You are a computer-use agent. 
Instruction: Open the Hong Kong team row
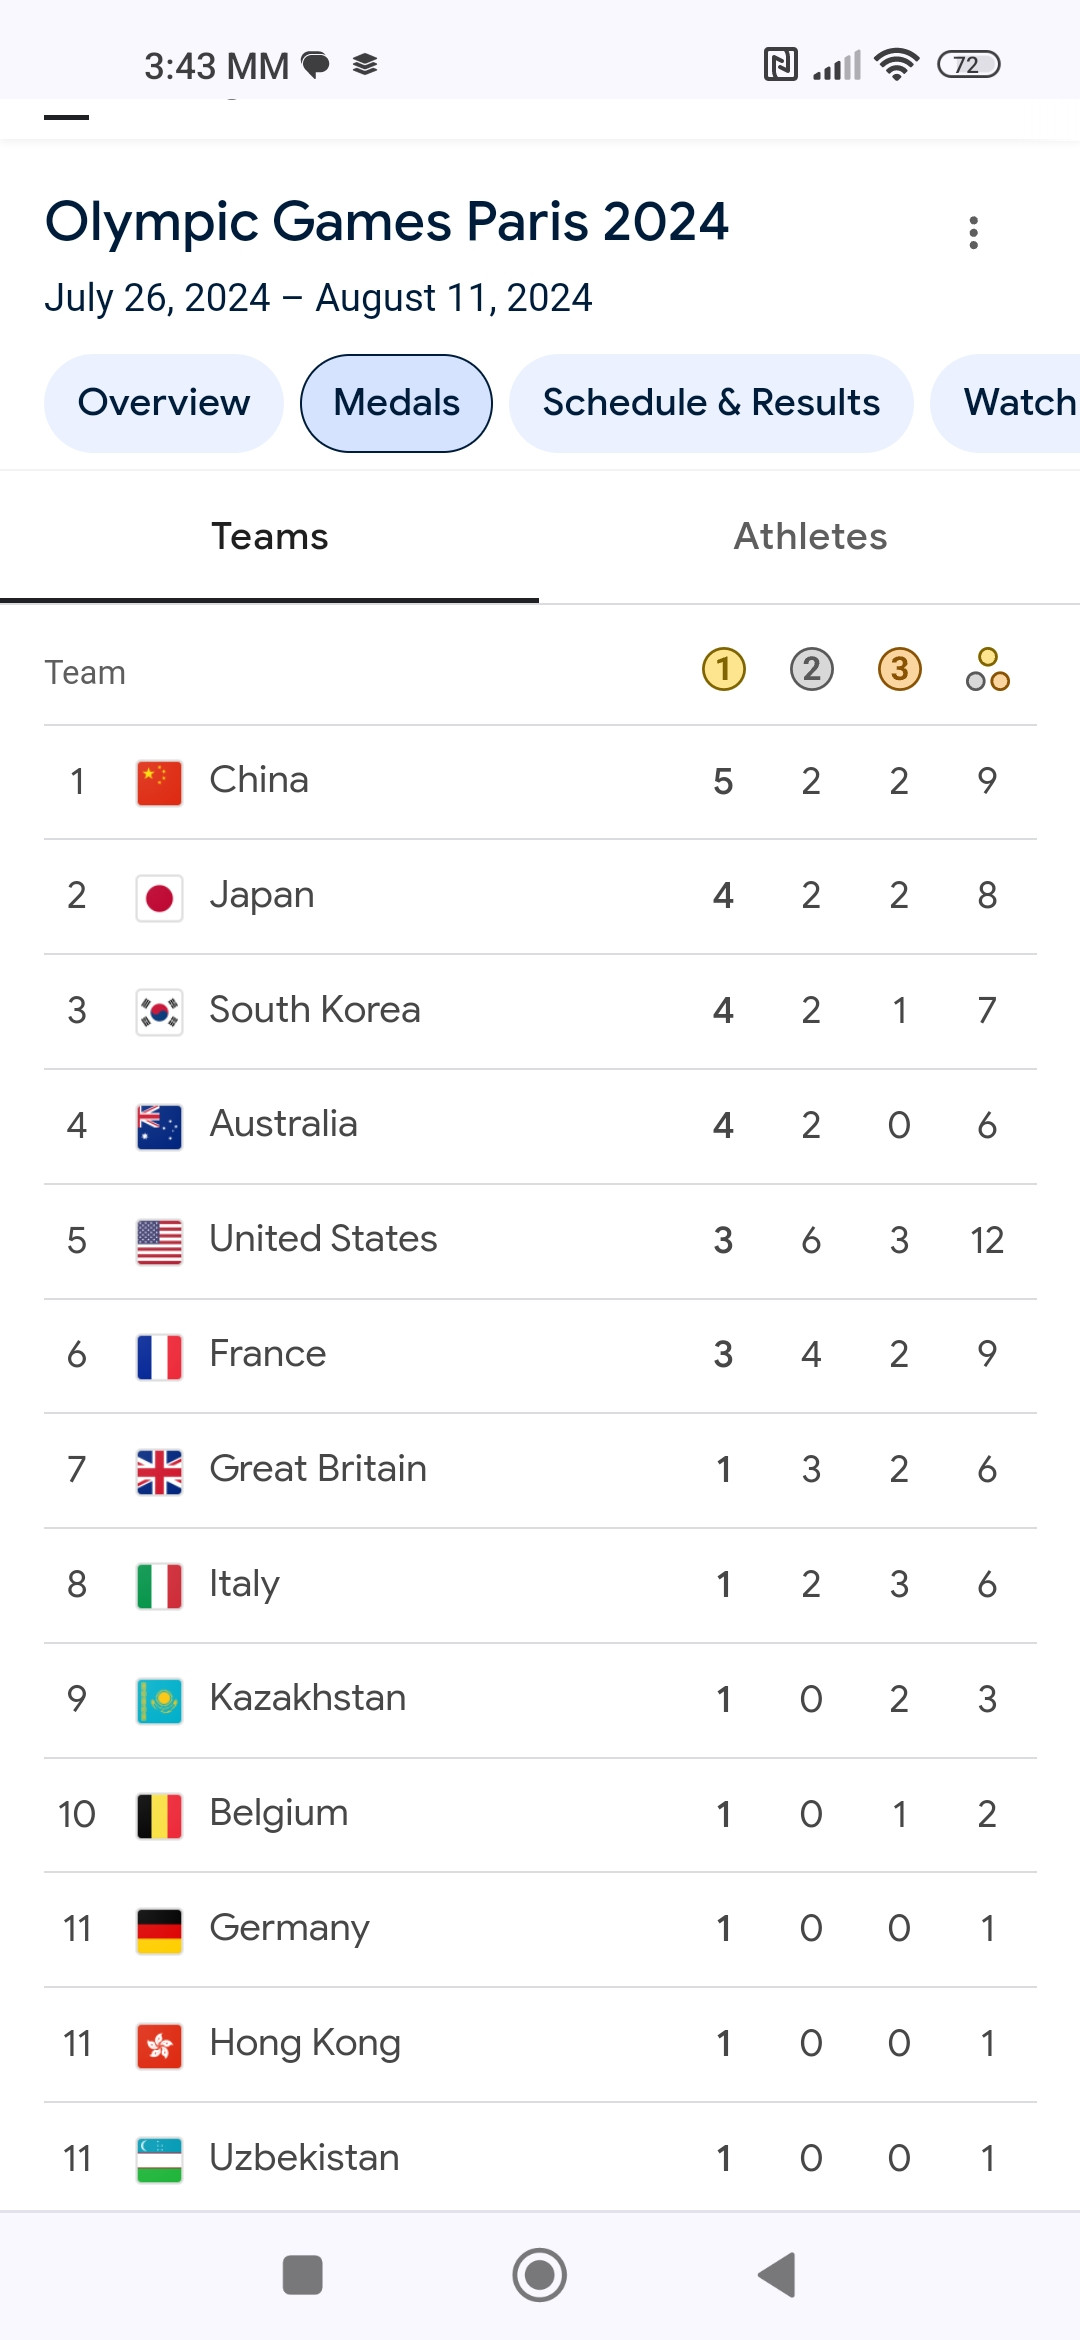click(x=540, y=2044)
